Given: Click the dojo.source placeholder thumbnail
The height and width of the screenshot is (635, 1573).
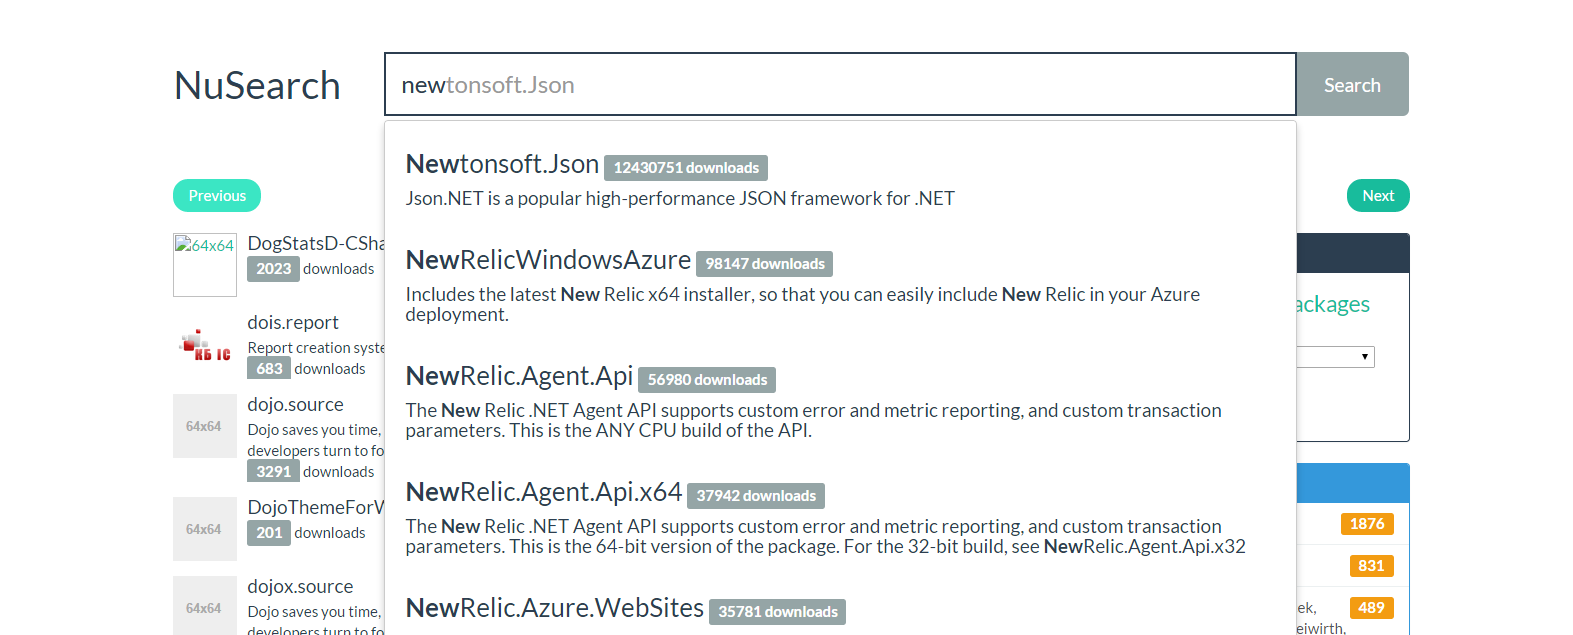Looking at the screenshot, I should (x=205, y=426).
